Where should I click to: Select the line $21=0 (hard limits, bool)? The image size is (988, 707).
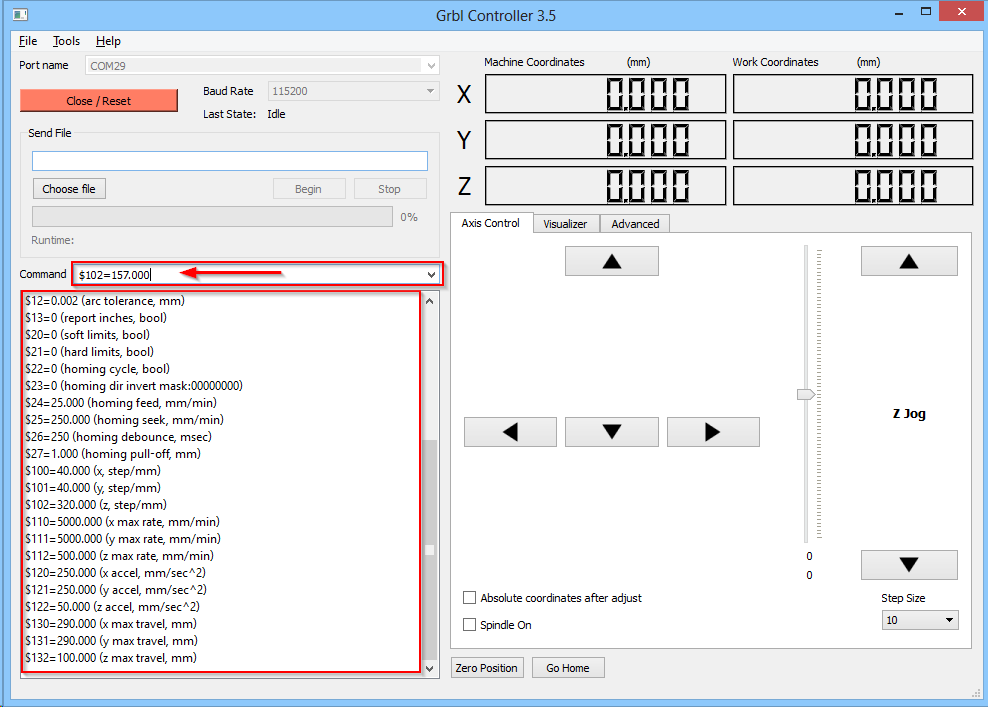click(x=89, y=352)
